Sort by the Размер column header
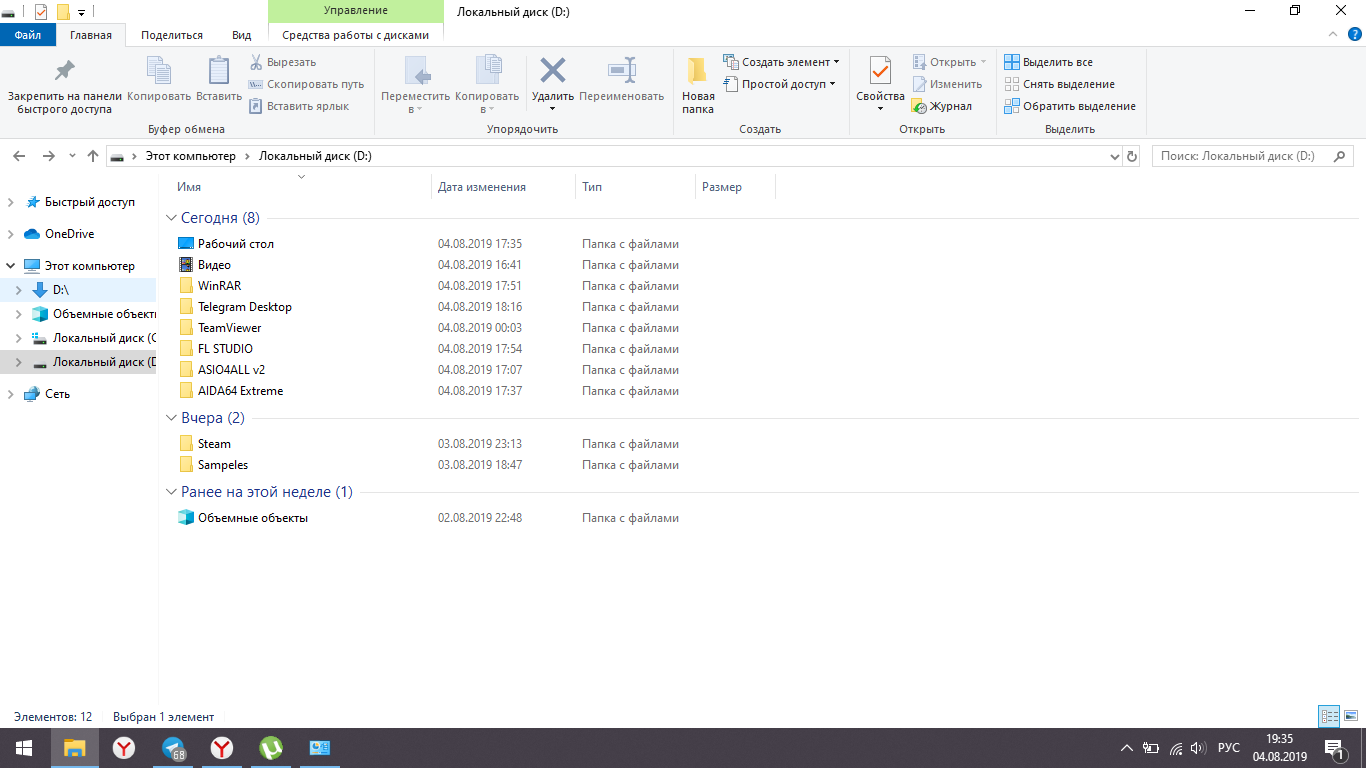The width and height of the screenshot is (1366, 768). click(x=722, y=187)
